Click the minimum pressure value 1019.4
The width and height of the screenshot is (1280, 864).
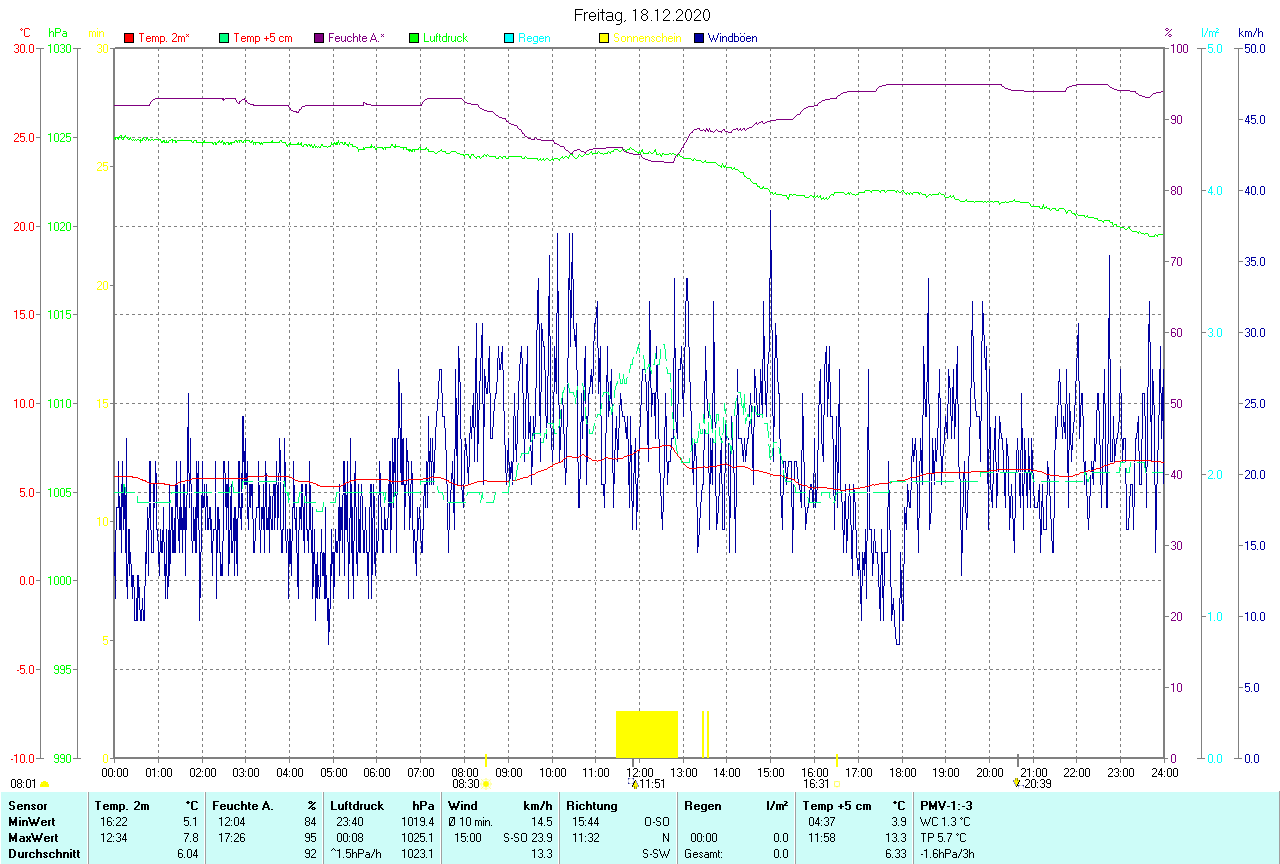(418, 822)
